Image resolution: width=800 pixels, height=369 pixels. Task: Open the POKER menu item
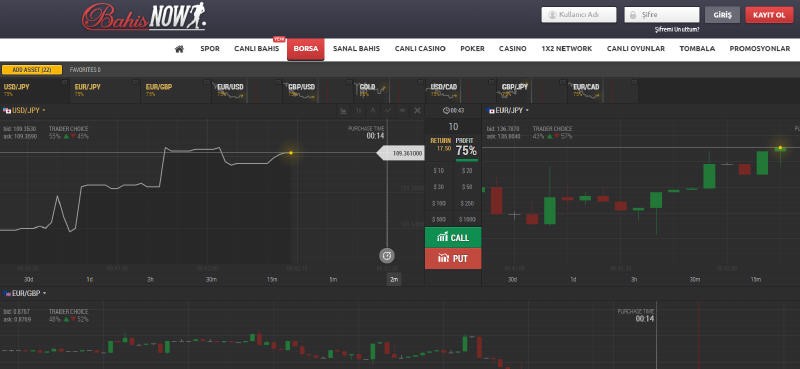pos(472,49)
